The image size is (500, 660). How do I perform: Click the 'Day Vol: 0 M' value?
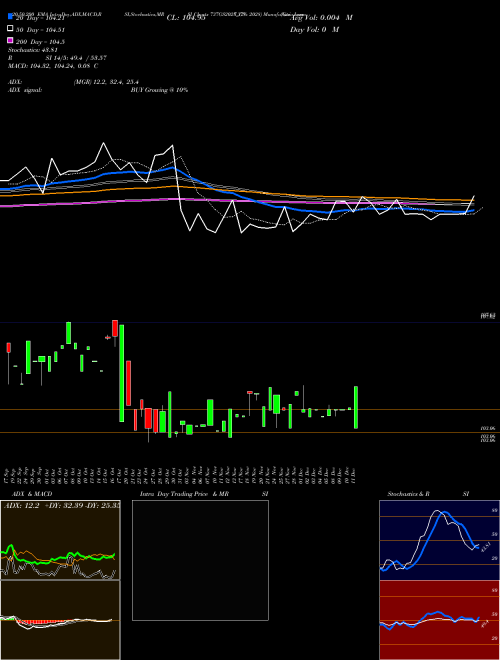tap(314, 29)
